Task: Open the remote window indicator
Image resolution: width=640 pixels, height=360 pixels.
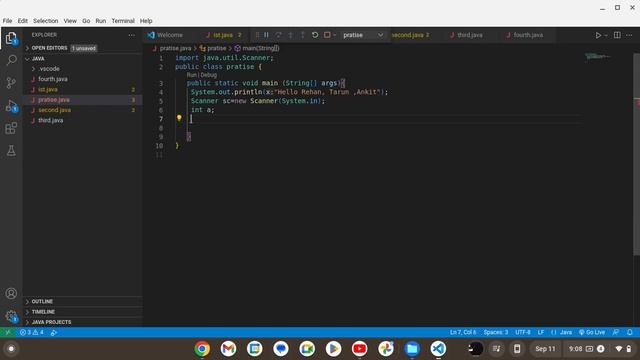Action: 8,332
